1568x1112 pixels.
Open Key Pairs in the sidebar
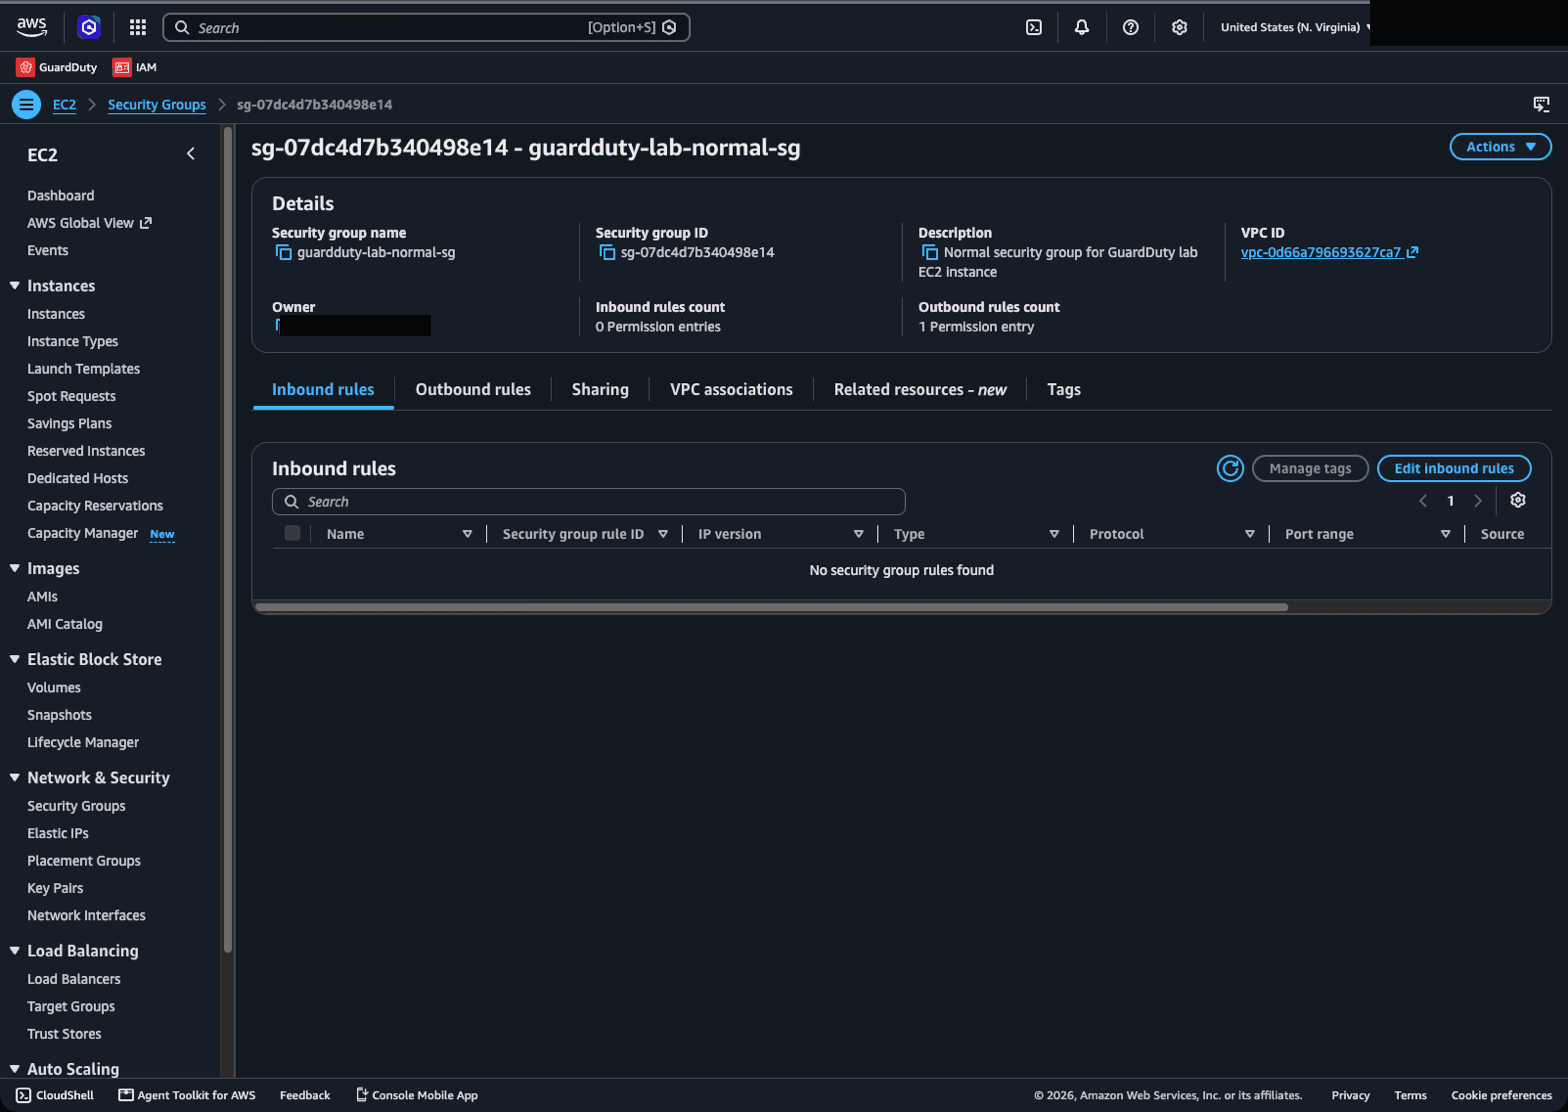(55, 888)
